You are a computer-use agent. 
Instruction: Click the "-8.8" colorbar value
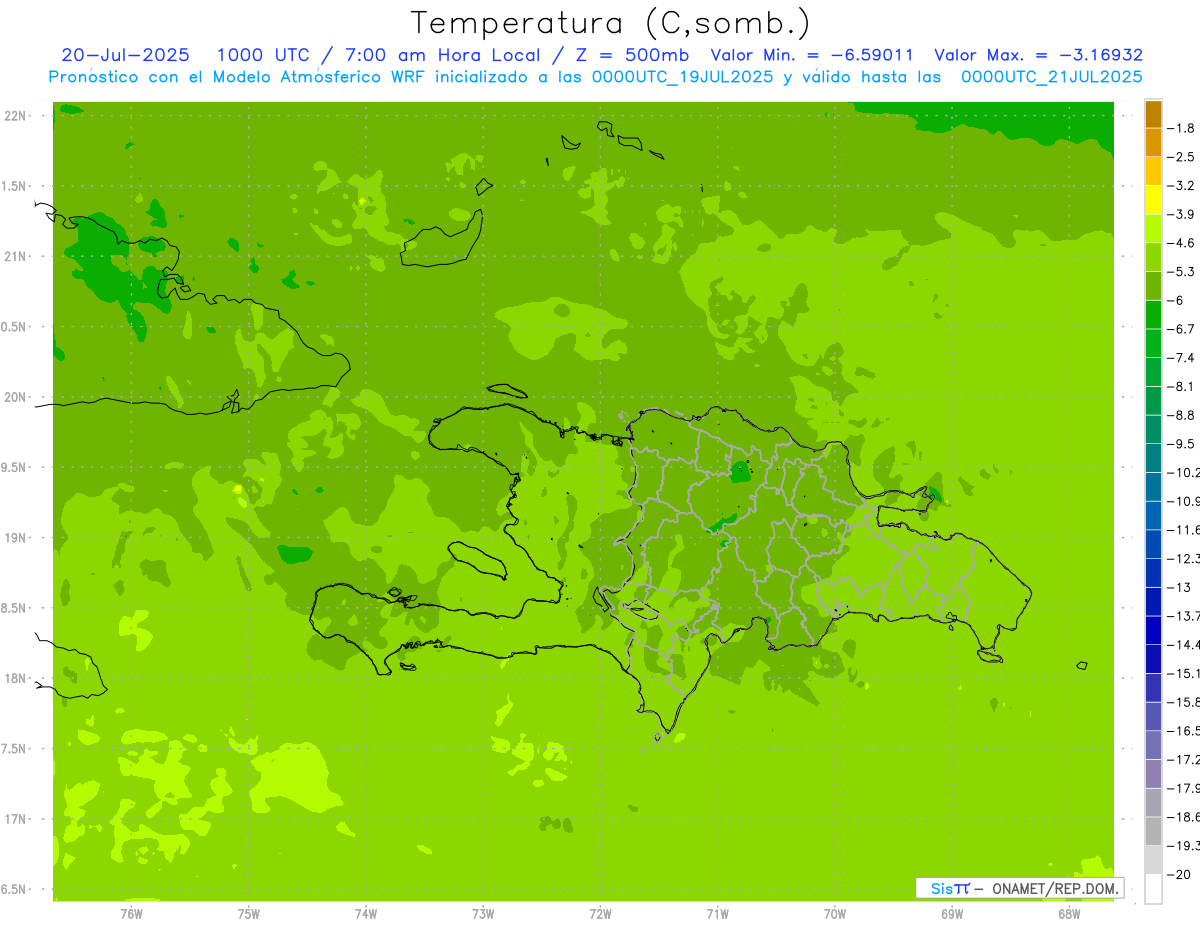[x=1181, y=415]
